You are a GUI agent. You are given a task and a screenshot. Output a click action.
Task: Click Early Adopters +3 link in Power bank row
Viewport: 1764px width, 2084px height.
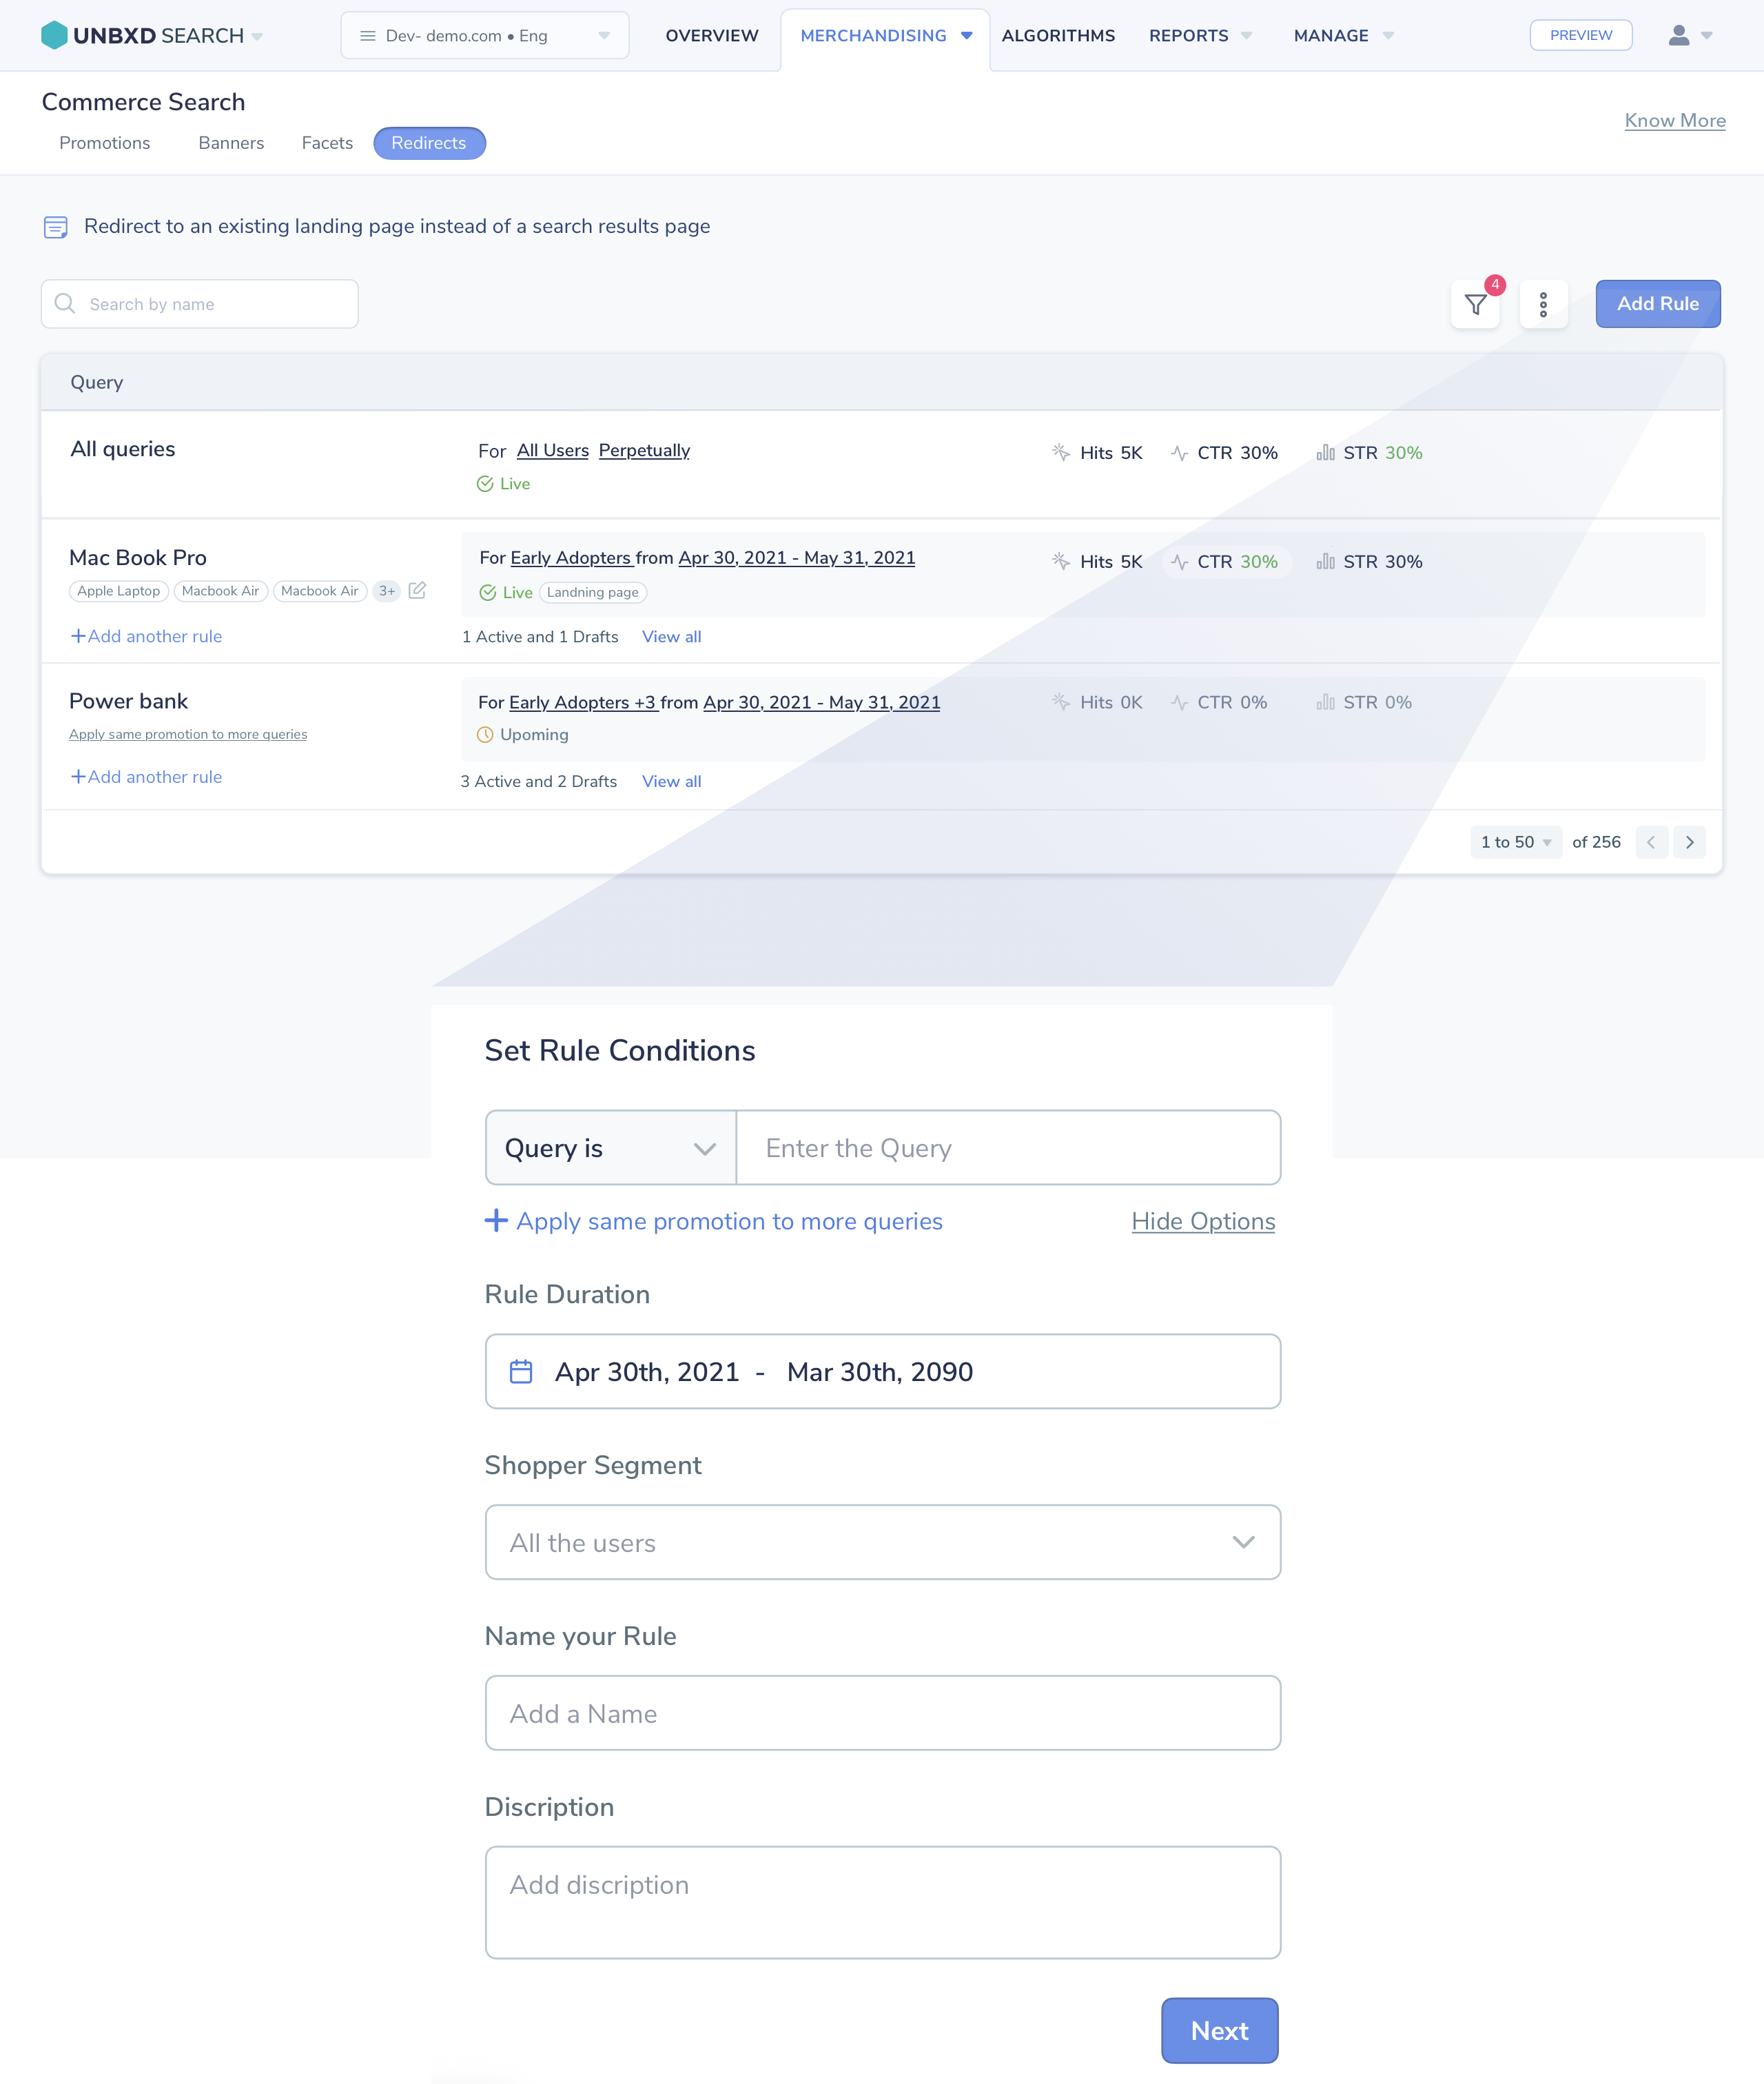pyautogui.click(x=582, y=703)
